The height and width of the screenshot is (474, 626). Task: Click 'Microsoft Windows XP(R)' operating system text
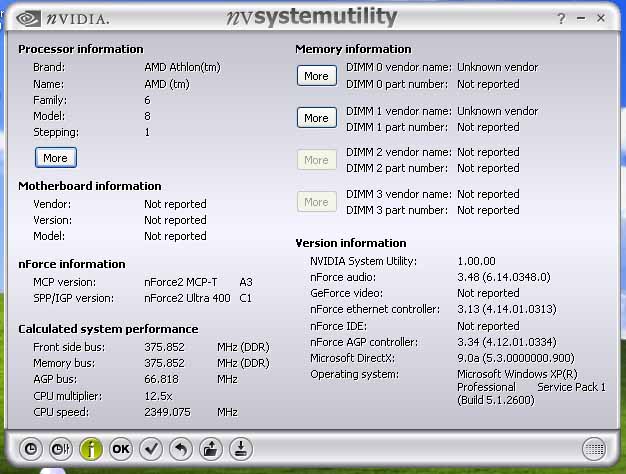(x=517, y=374)
